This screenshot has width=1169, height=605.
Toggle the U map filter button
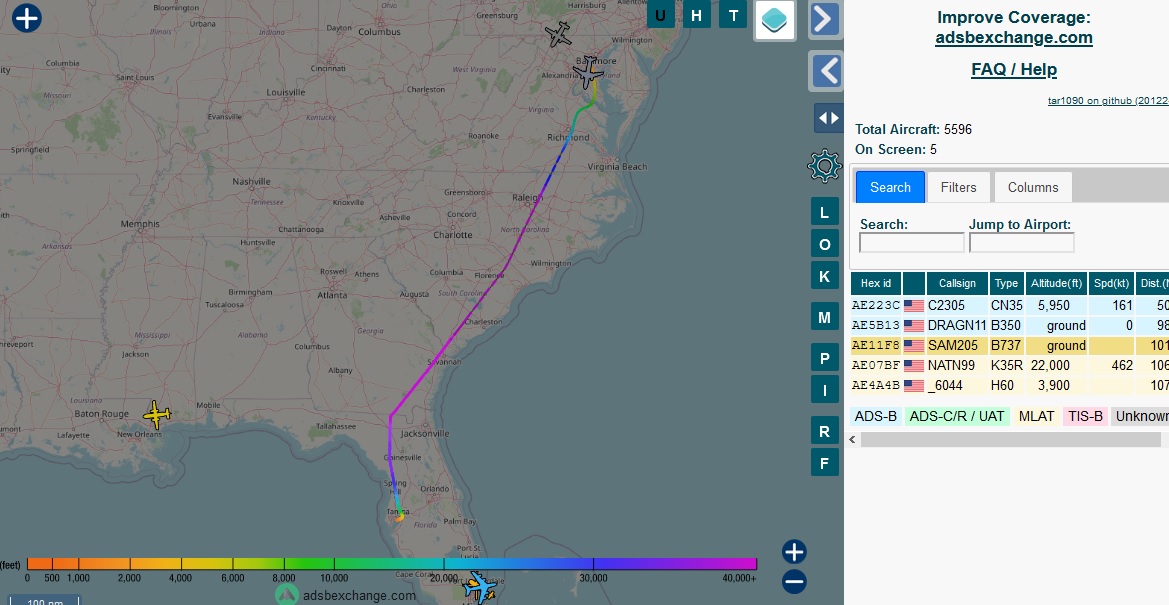661,15
